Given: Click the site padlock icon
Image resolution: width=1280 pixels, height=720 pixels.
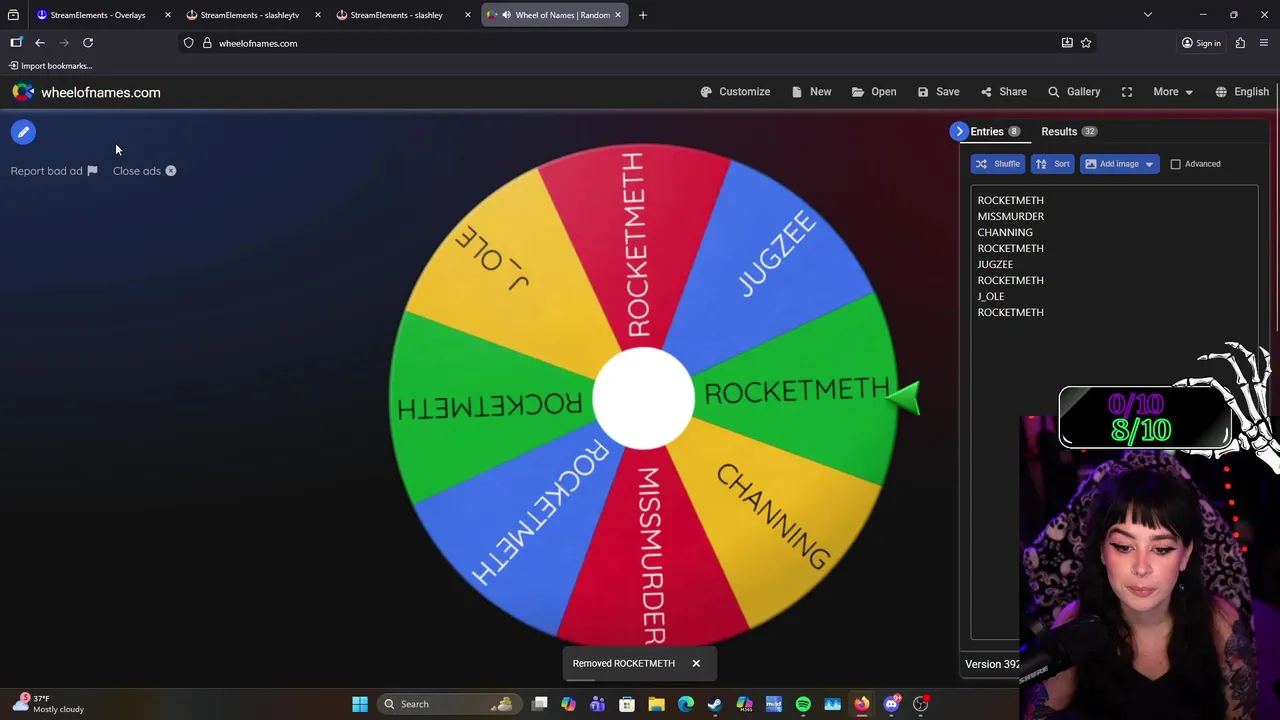Looking at the screenshot, I should 207,43.
